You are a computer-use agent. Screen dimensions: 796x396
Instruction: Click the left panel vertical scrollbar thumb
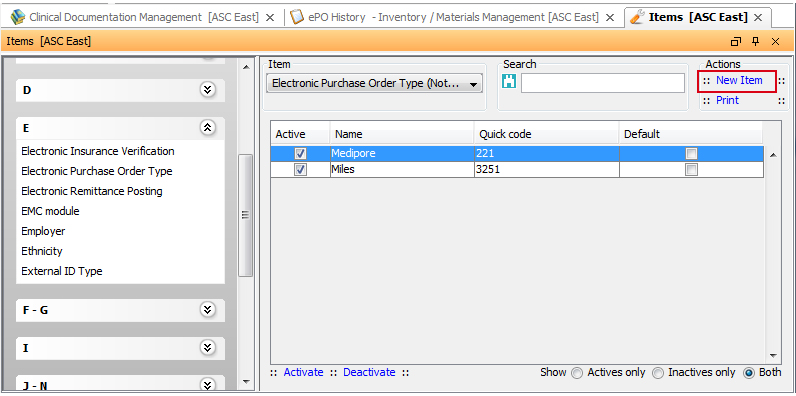pos(246,215)
